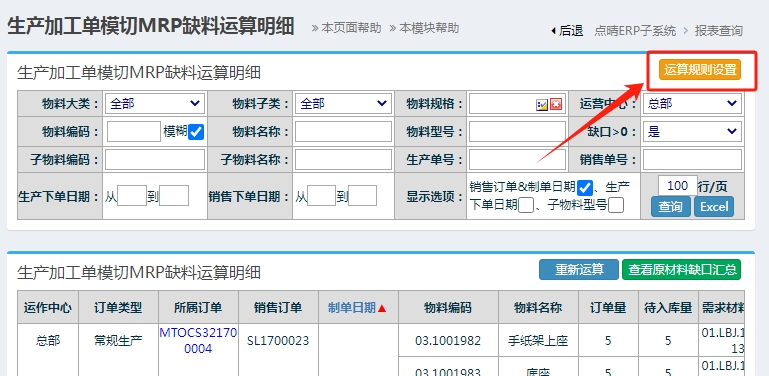The image size is (769, 376).
Task: Export results with the Excel button
Action: pos(714,206)
